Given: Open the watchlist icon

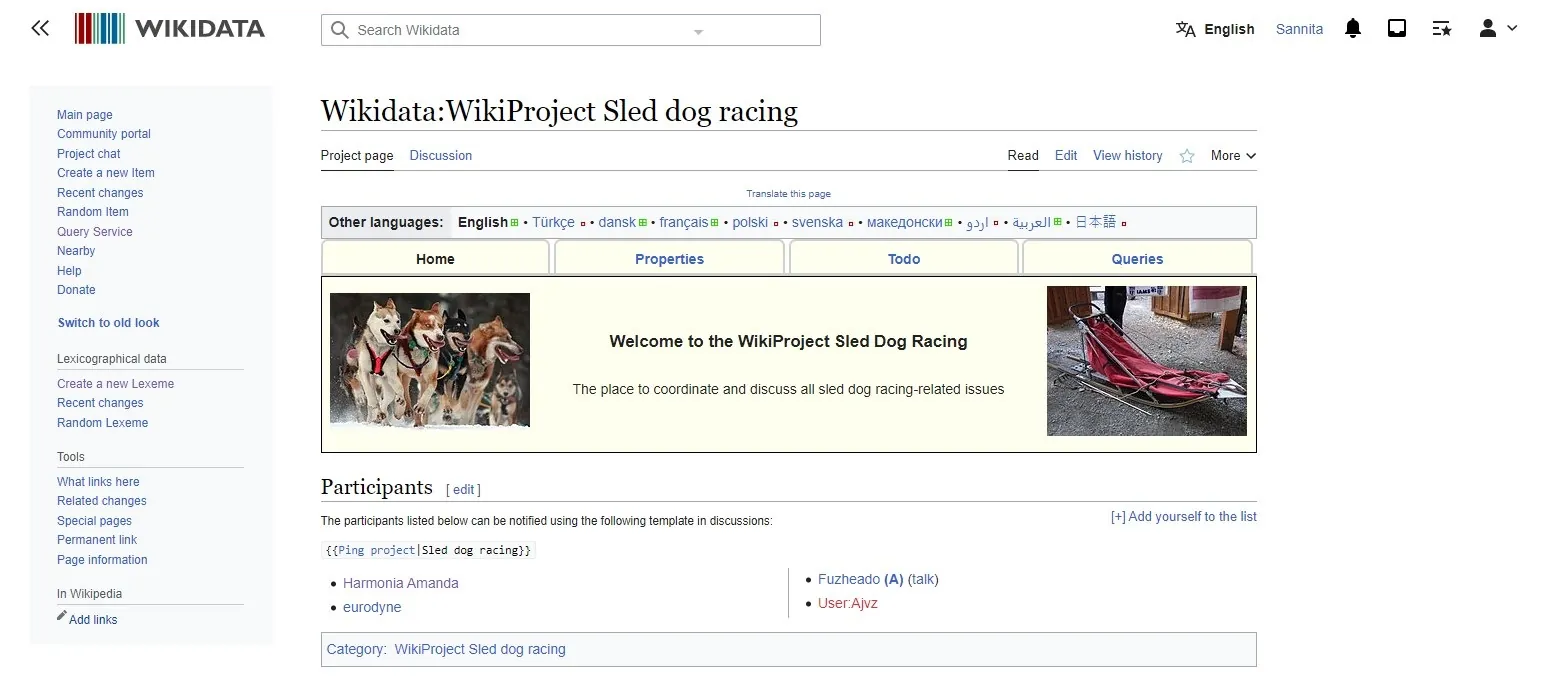Looking at the screenshot, I should click(1441, 29).
